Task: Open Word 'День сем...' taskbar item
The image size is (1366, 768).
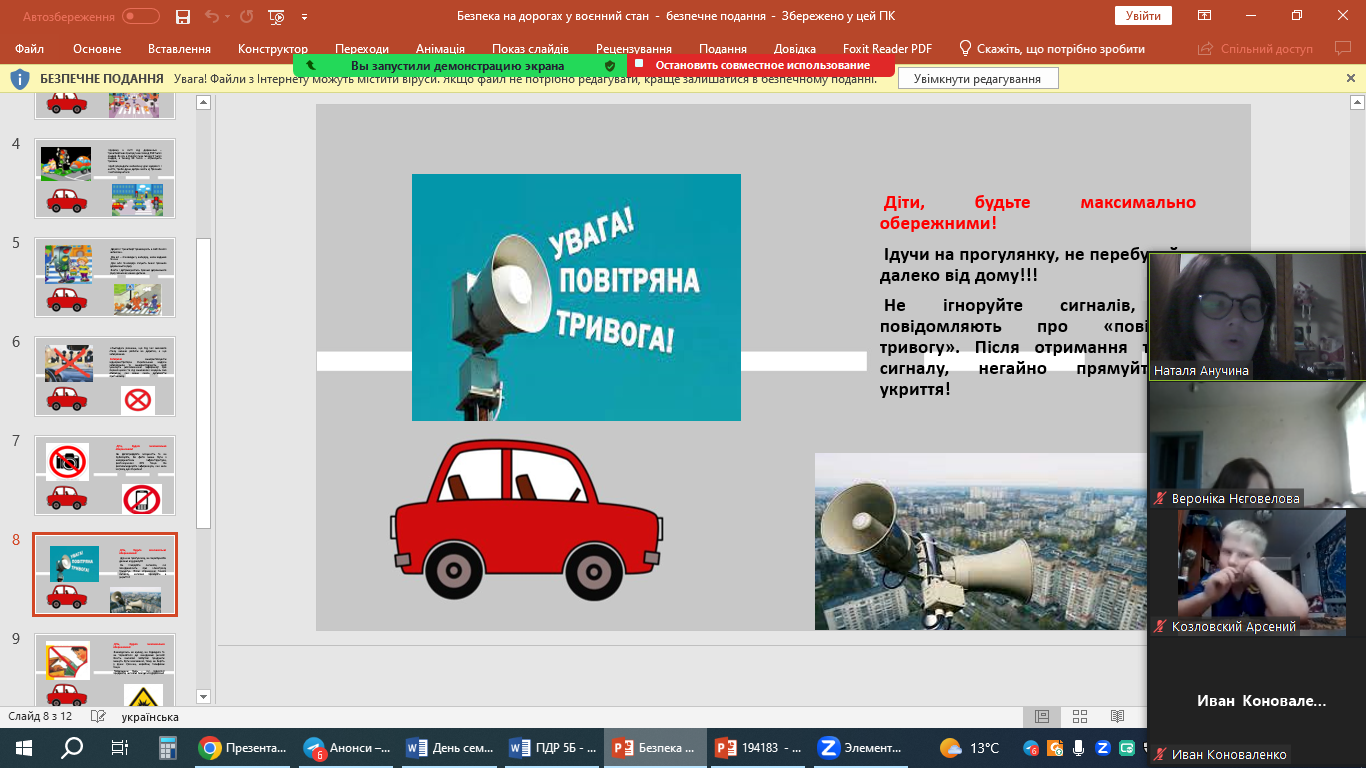Action: click(x=450, y=747)
